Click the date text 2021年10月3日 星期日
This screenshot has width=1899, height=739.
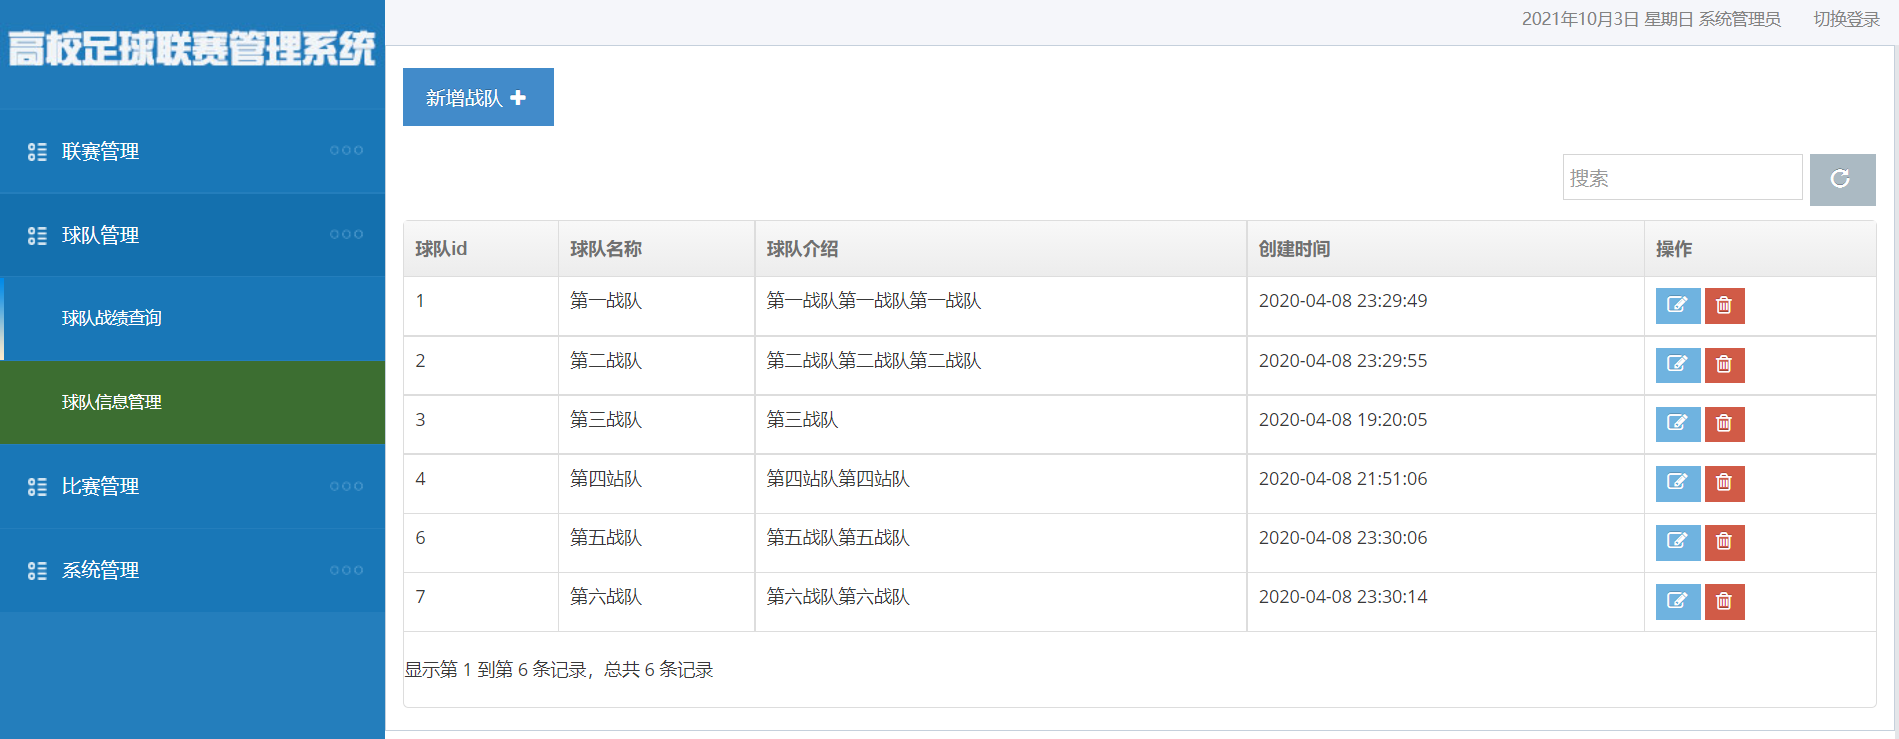1607,19
